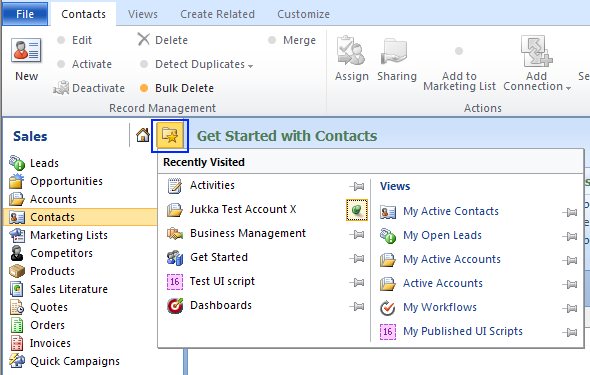Open the File menu tab
This screenshot has width=590, height=375.
click(x=25, y=14)
